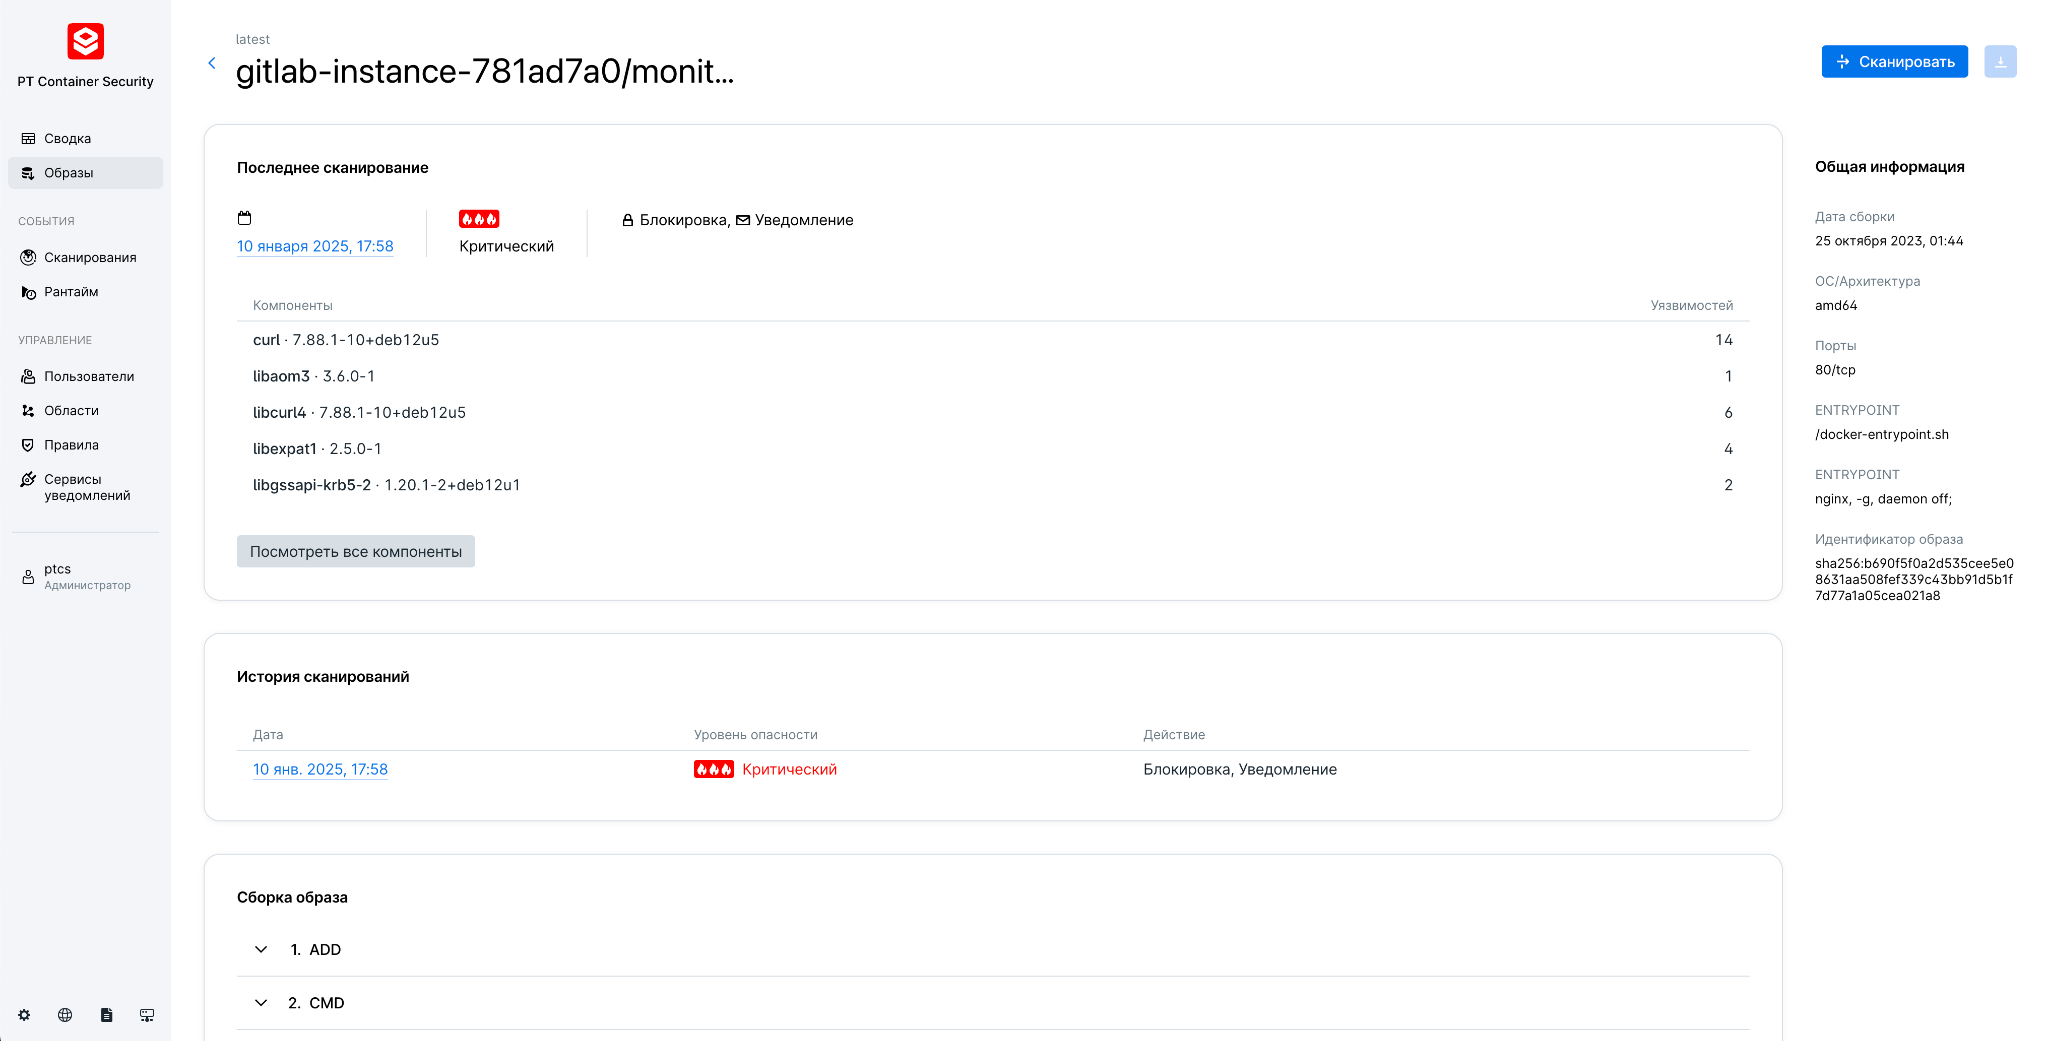Open the document icon in sidebar footer
Viewport: 2048px width, 1041px height.
coord(106,1015)
